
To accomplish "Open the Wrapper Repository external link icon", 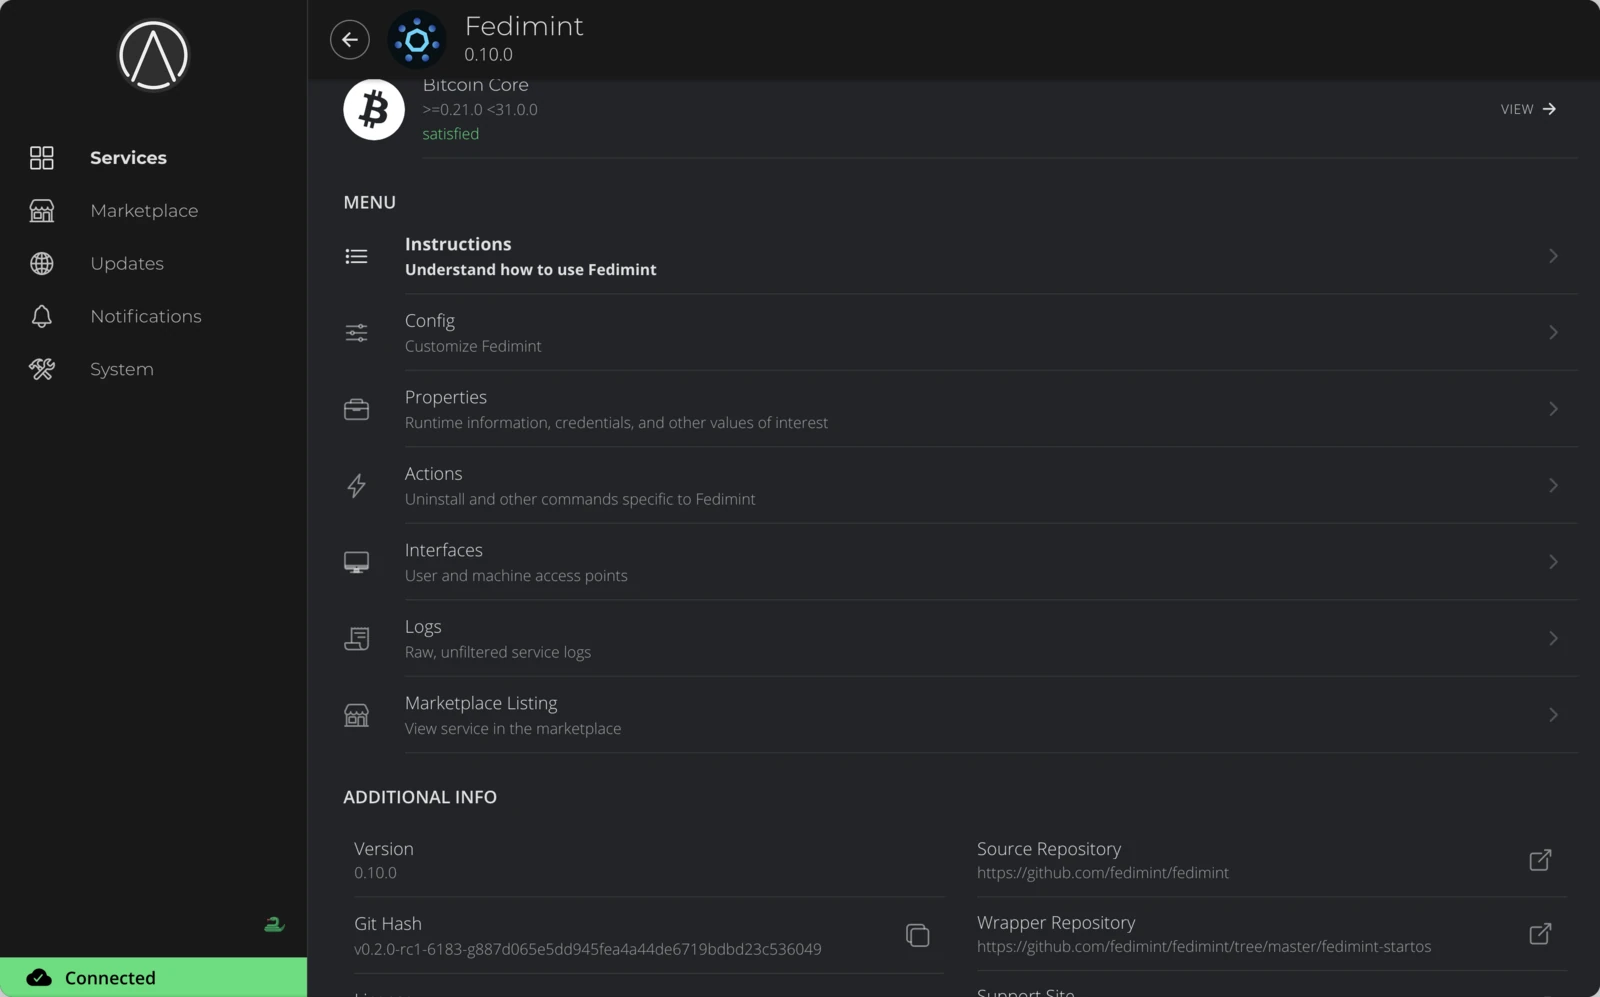I will click(1541, 934).
